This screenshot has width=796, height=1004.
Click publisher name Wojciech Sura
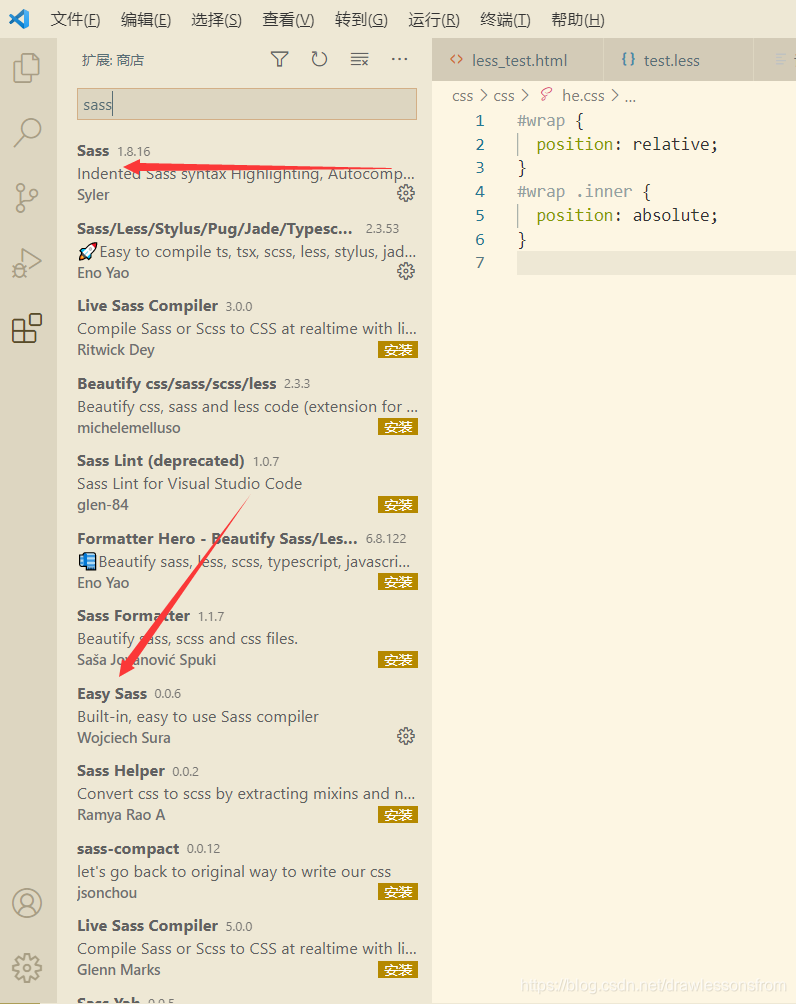(124, 738)
